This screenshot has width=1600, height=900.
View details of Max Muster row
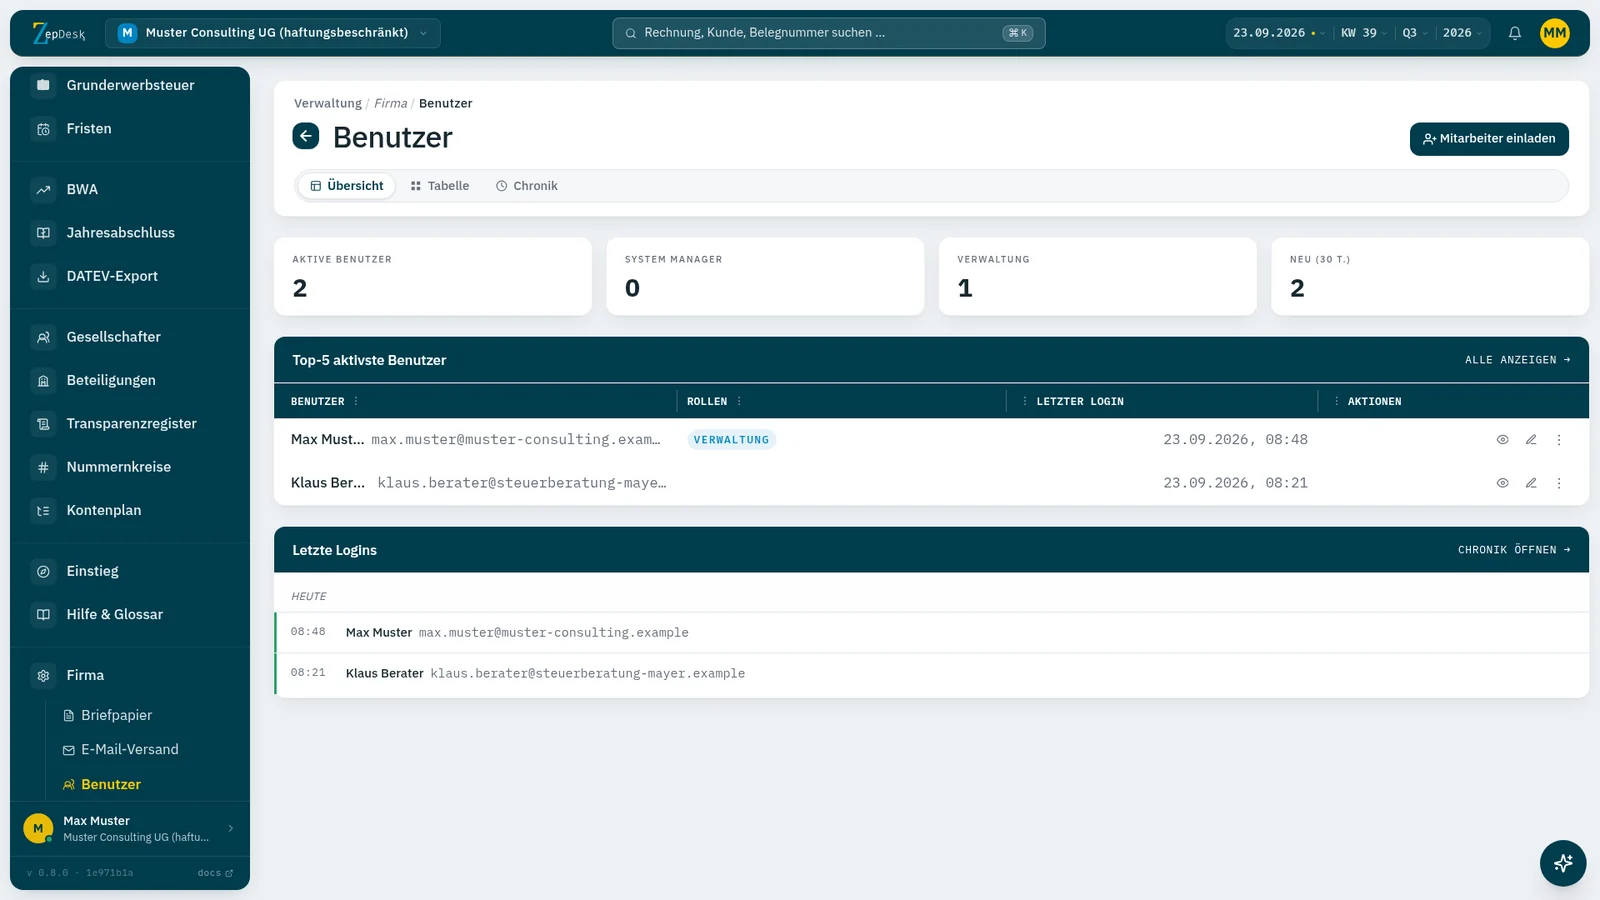click(x=1502, y=440)
